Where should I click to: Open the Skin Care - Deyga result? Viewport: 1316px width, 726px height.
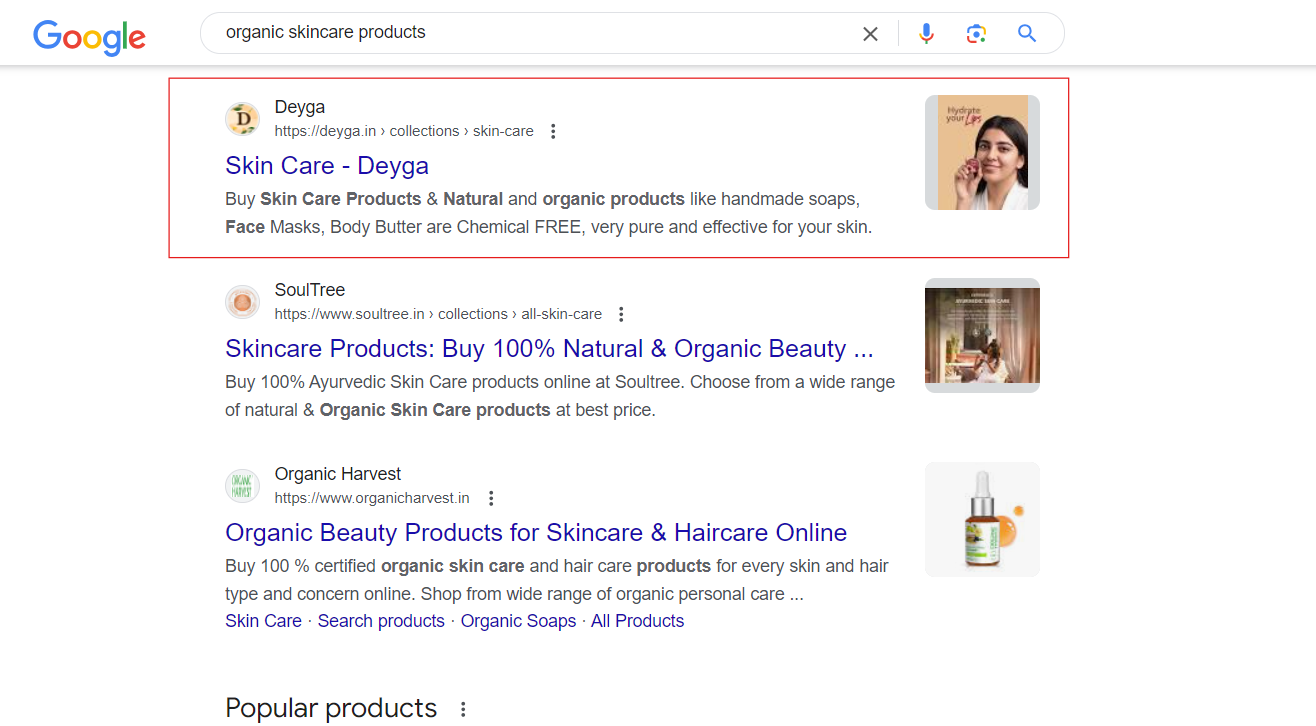point(327,165)
